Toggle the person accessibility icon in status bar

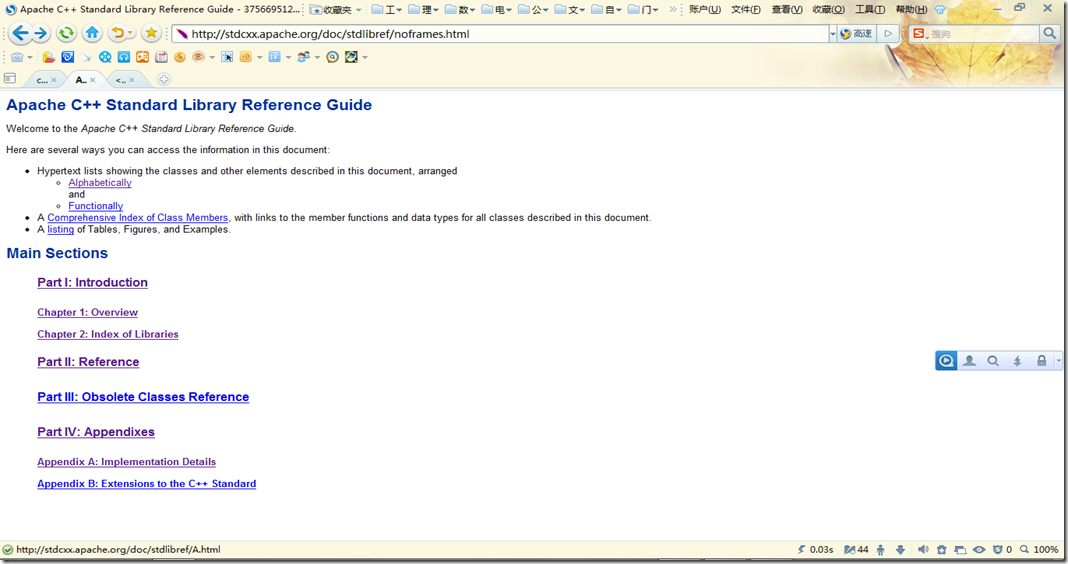[x=881, y=550]
